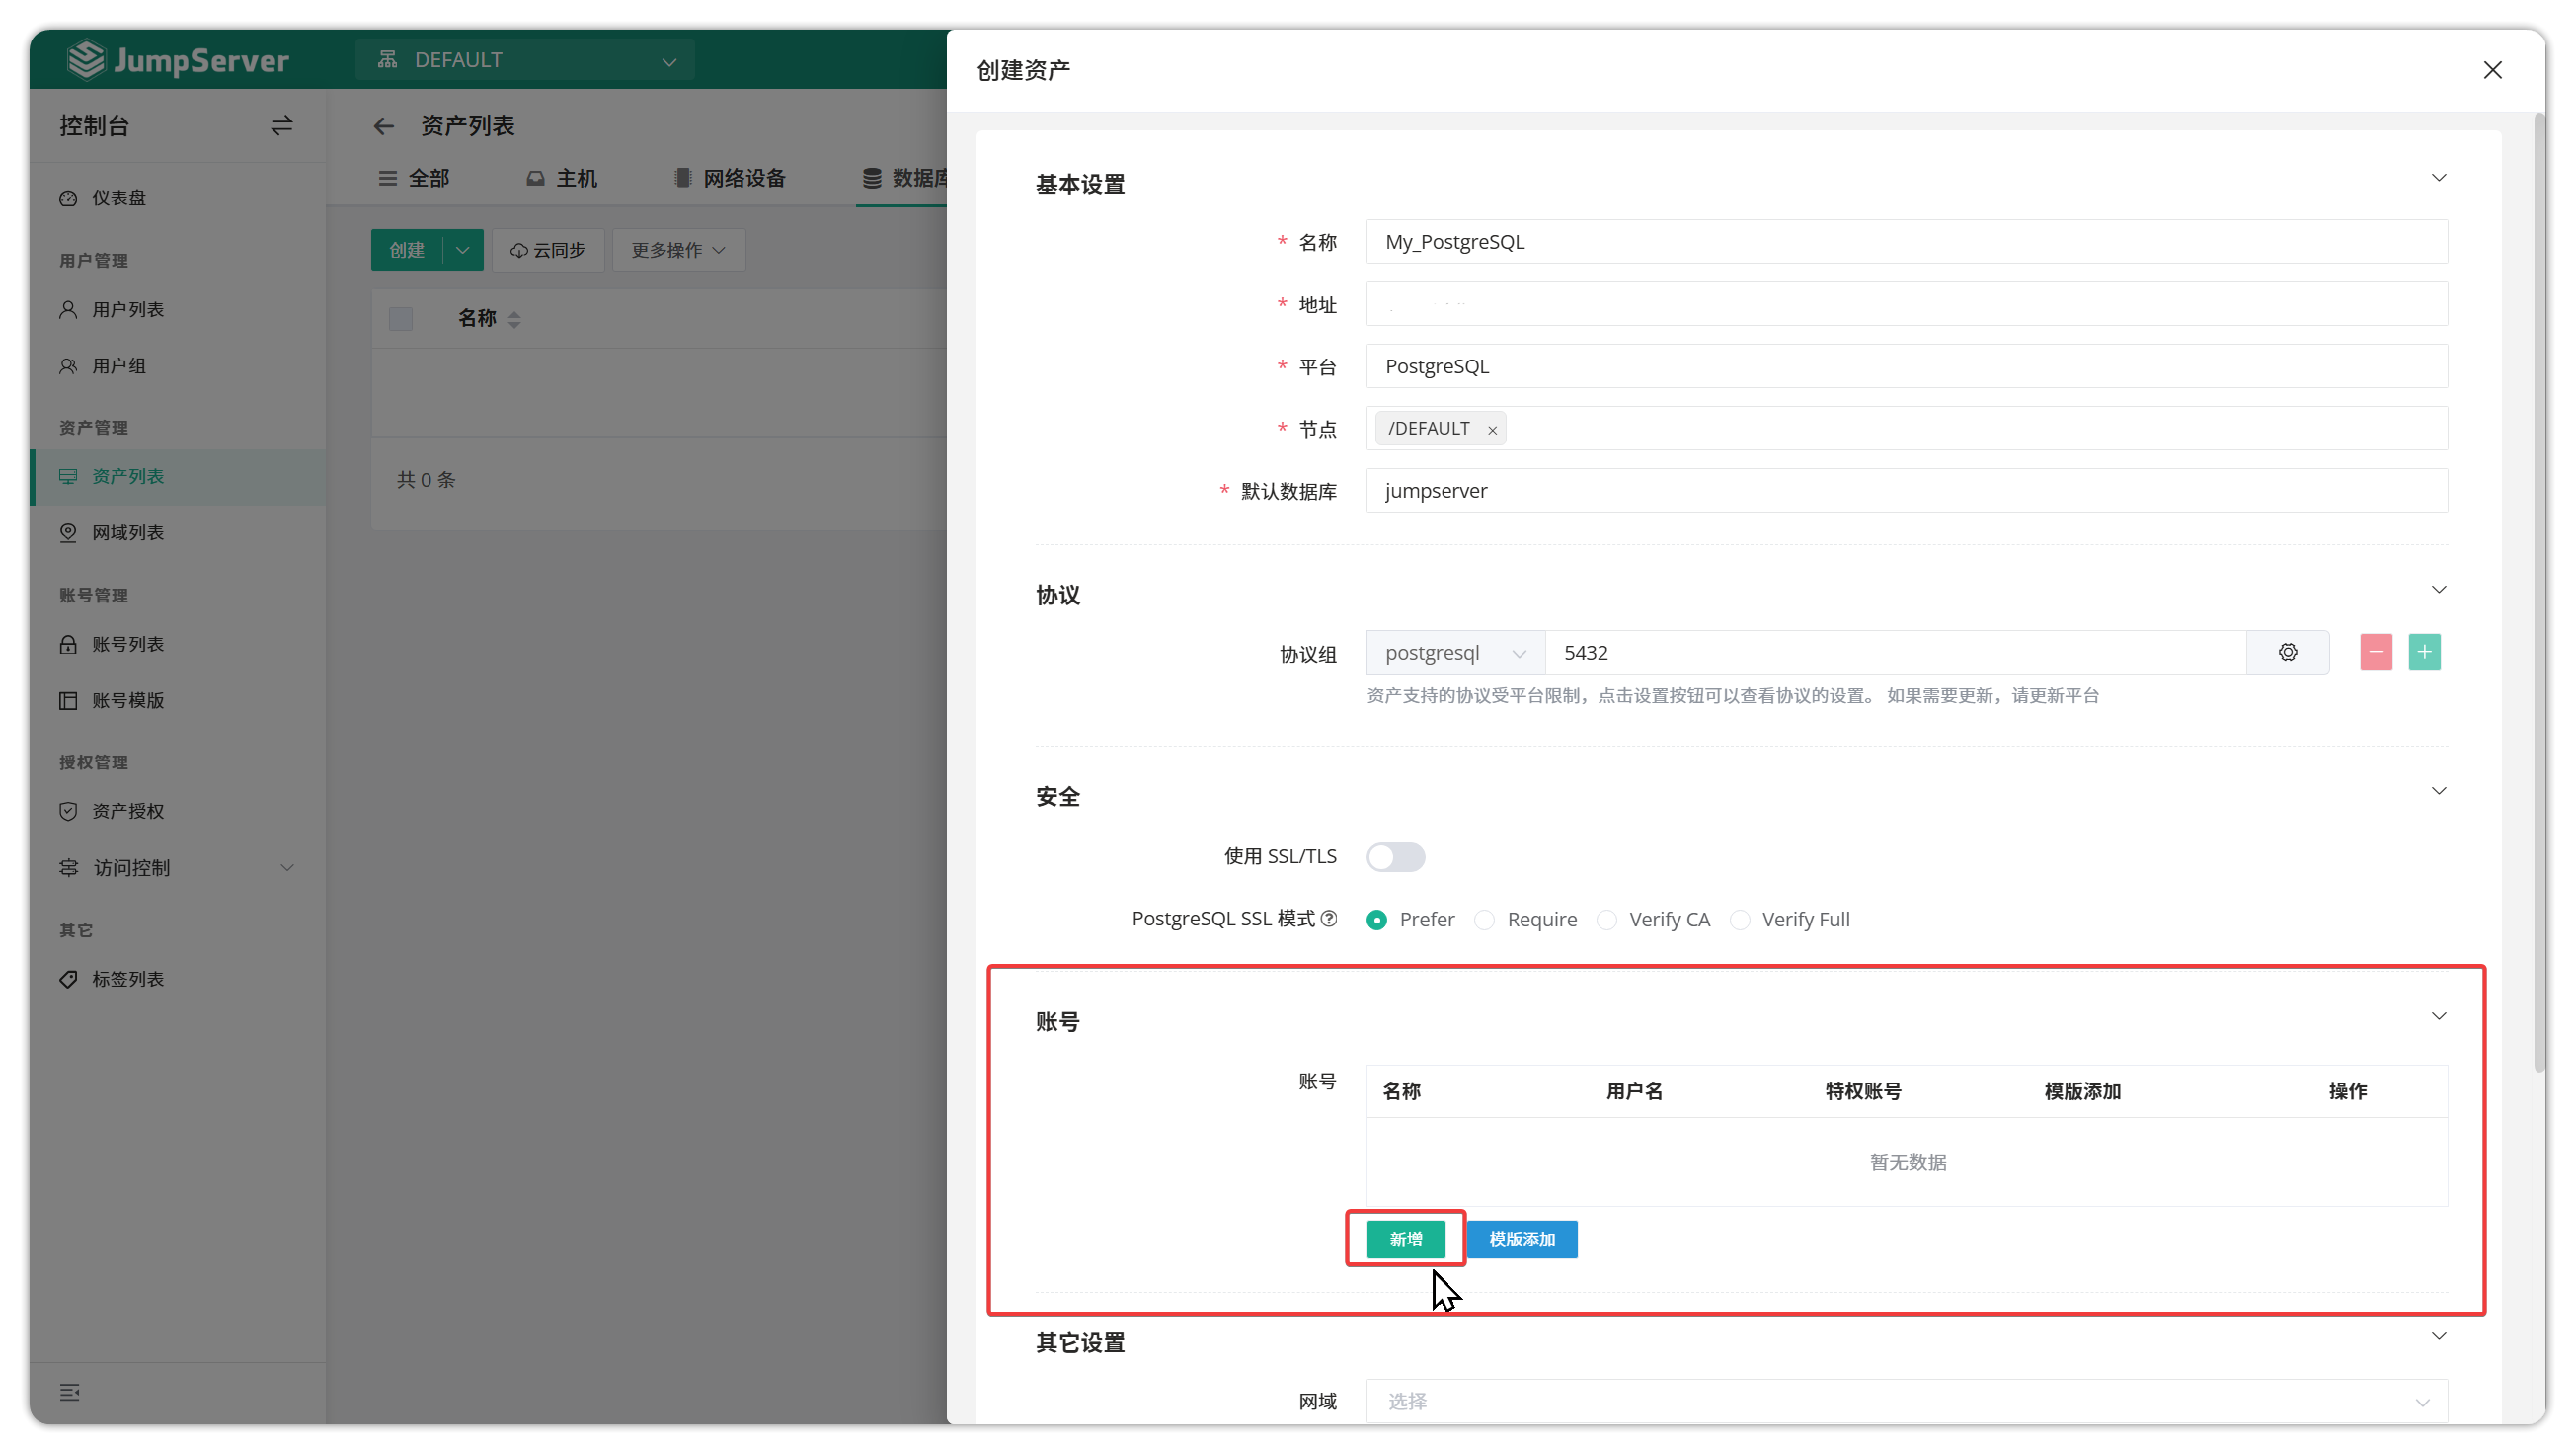
Task: Collapse sidebar using bottom-left menu icon
Action: tap(69, 1392)
